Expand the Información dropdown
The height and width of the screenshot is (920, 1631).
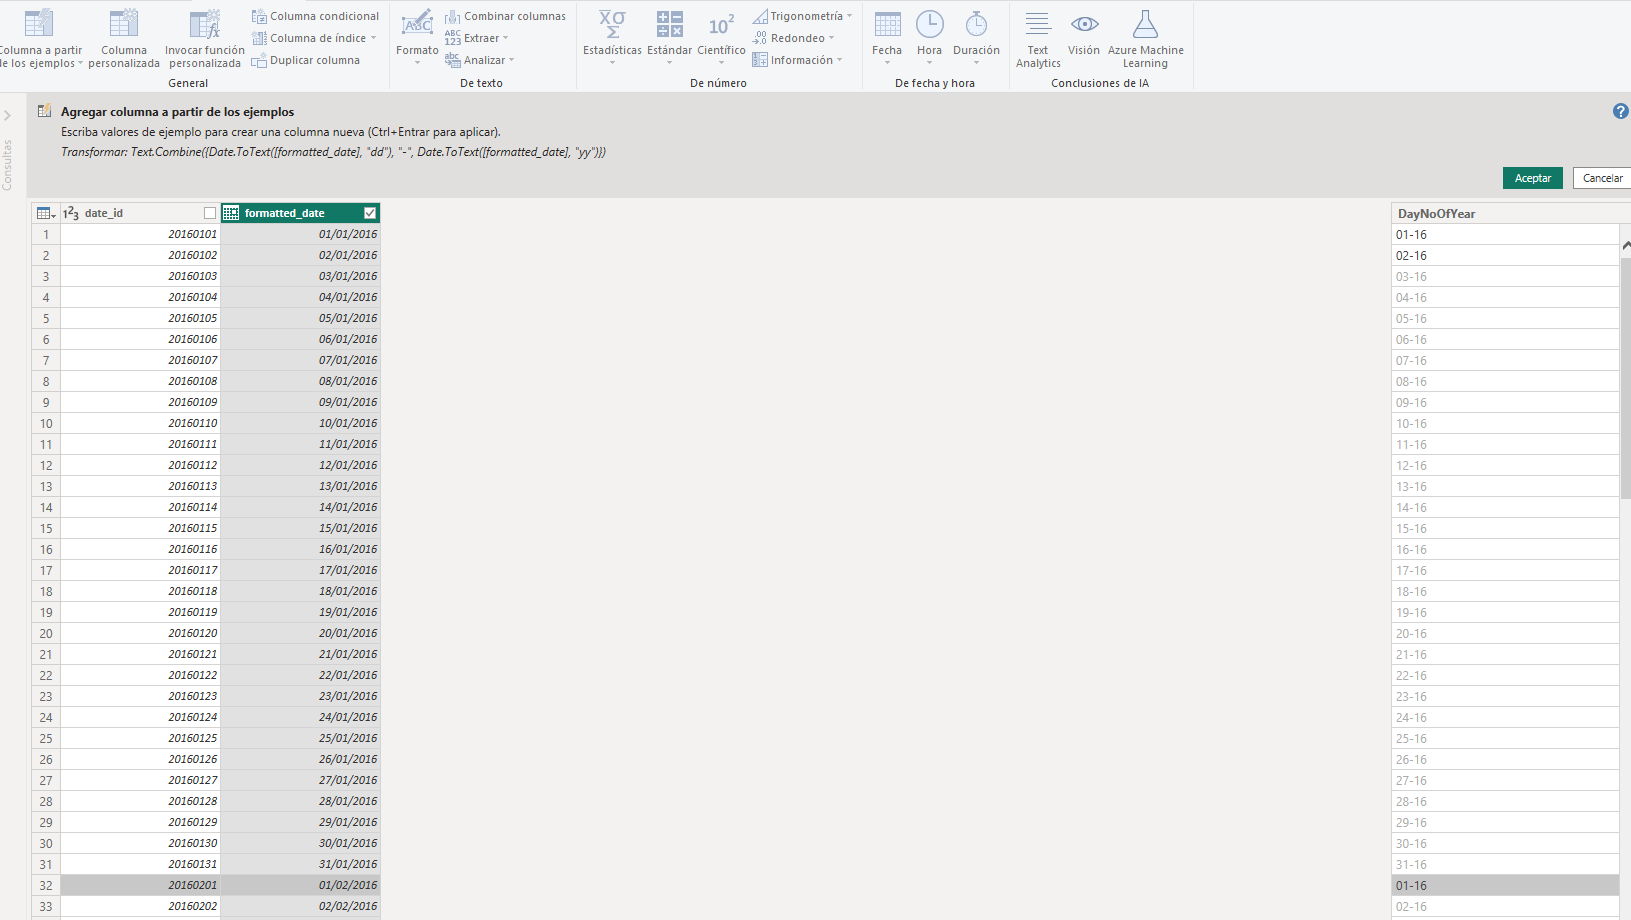[x=840, y=60]
